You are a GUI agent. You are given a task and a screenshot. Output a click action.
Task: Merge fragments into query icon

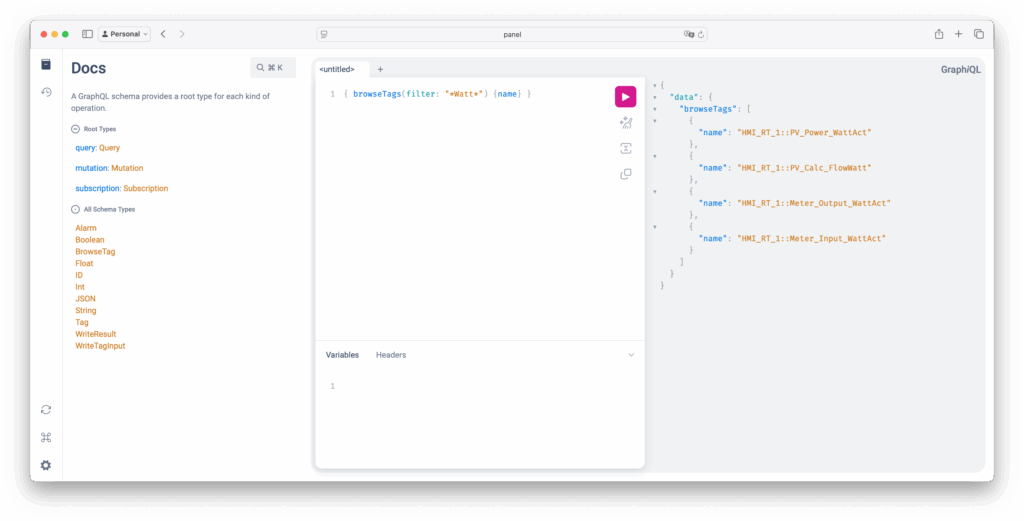coord(626,148)
